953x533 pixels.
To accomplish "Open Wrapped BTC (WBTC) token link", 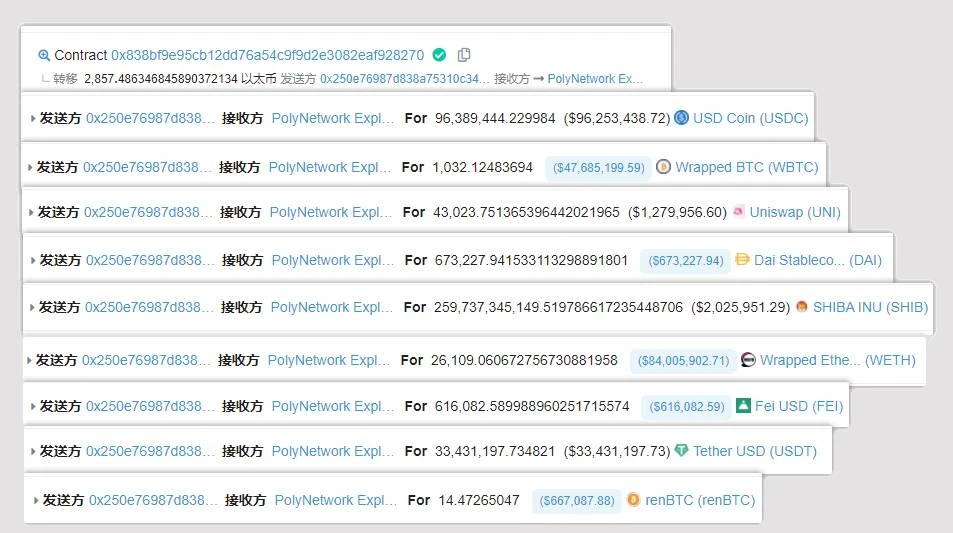I will (747, 167).
